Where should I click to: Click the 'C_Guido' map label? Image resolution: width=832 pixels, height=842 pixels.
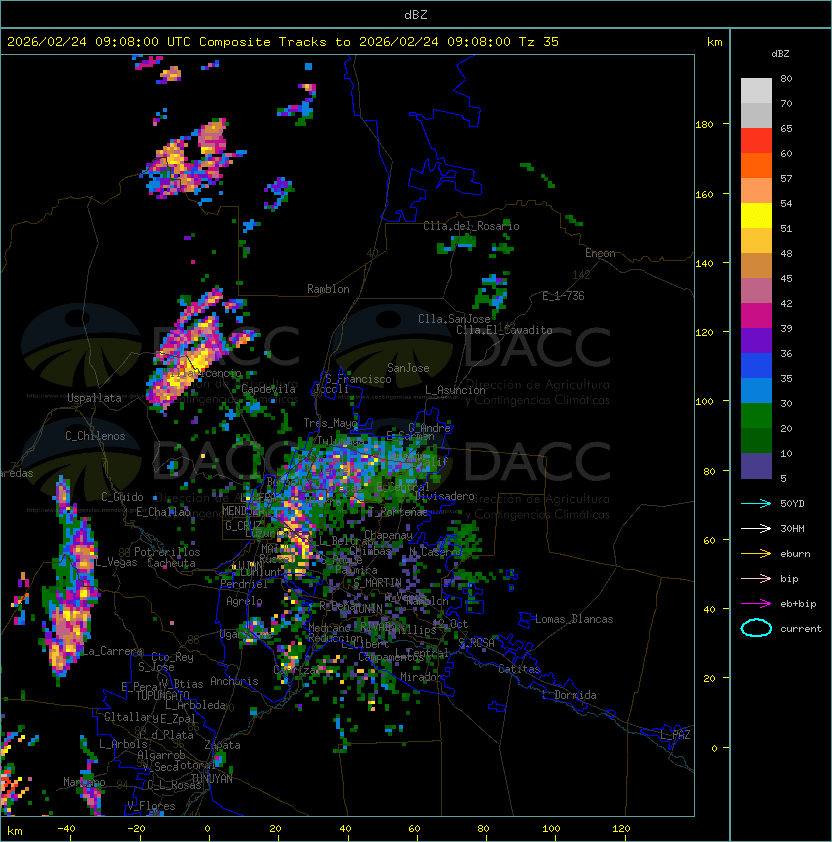(x=122, y=497)
